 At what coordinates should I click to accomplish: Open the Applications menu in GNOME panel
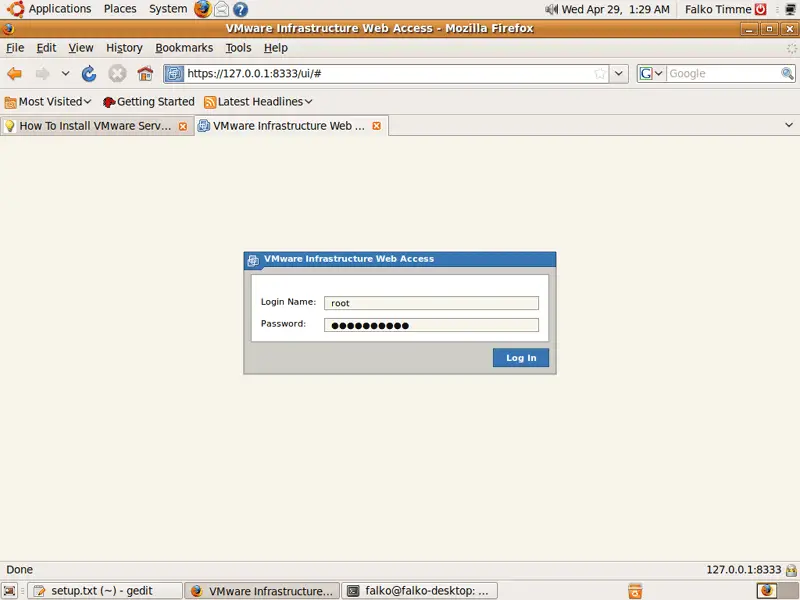(60, 9)
